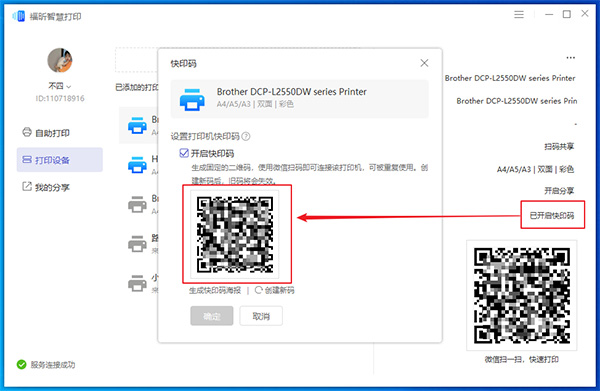
Task: Select the first blue printer in list
Action: coord(137,125)
